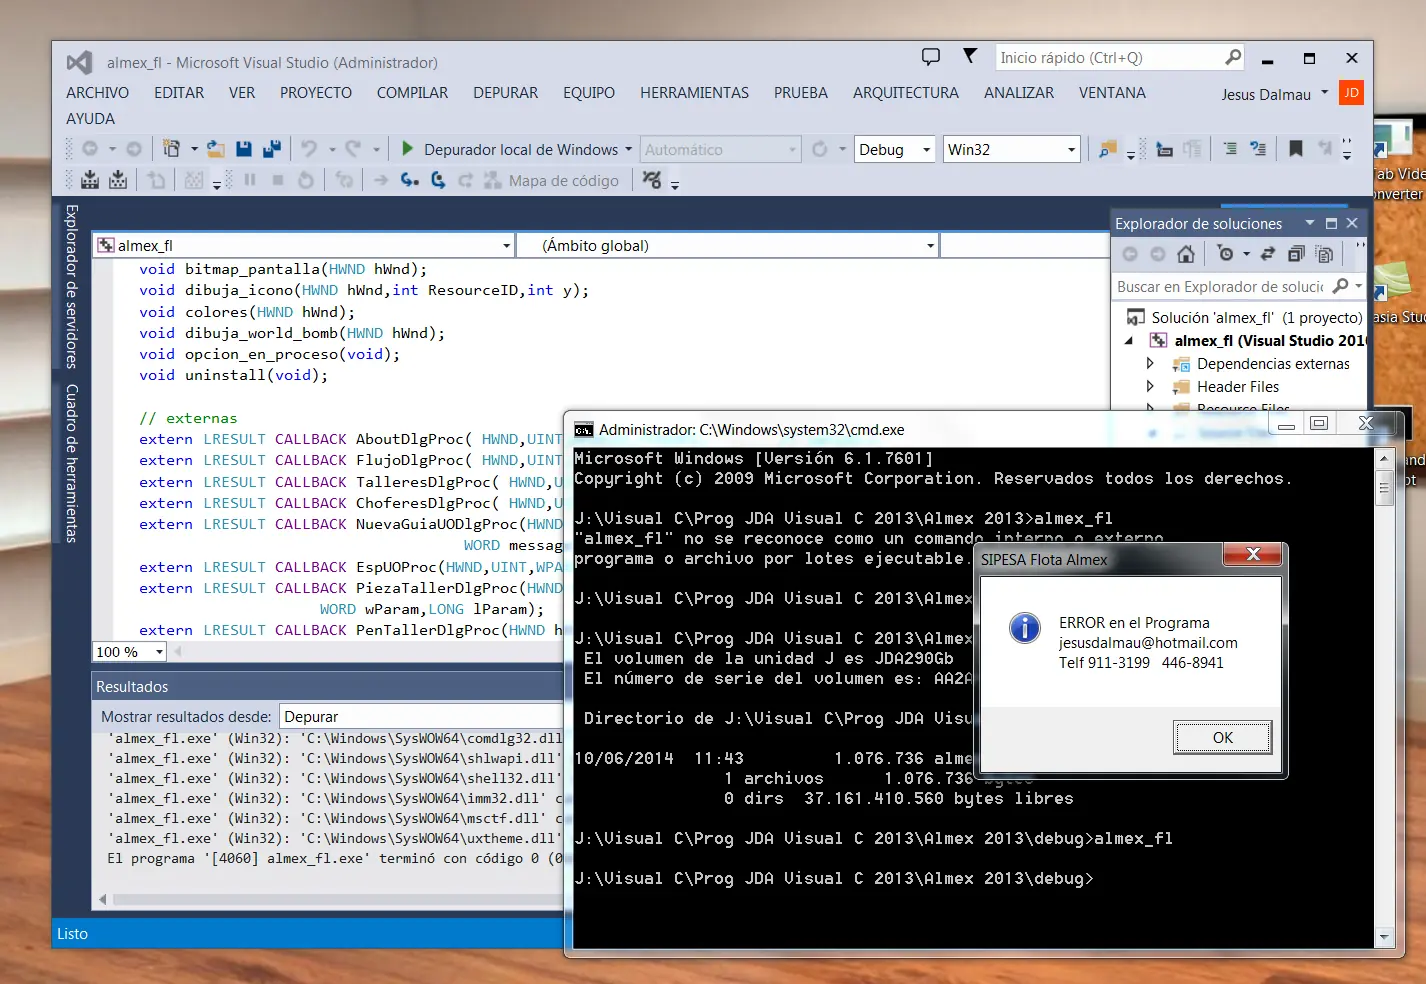
Task: Open the DEPURAR menu
Action: point(505,92)
